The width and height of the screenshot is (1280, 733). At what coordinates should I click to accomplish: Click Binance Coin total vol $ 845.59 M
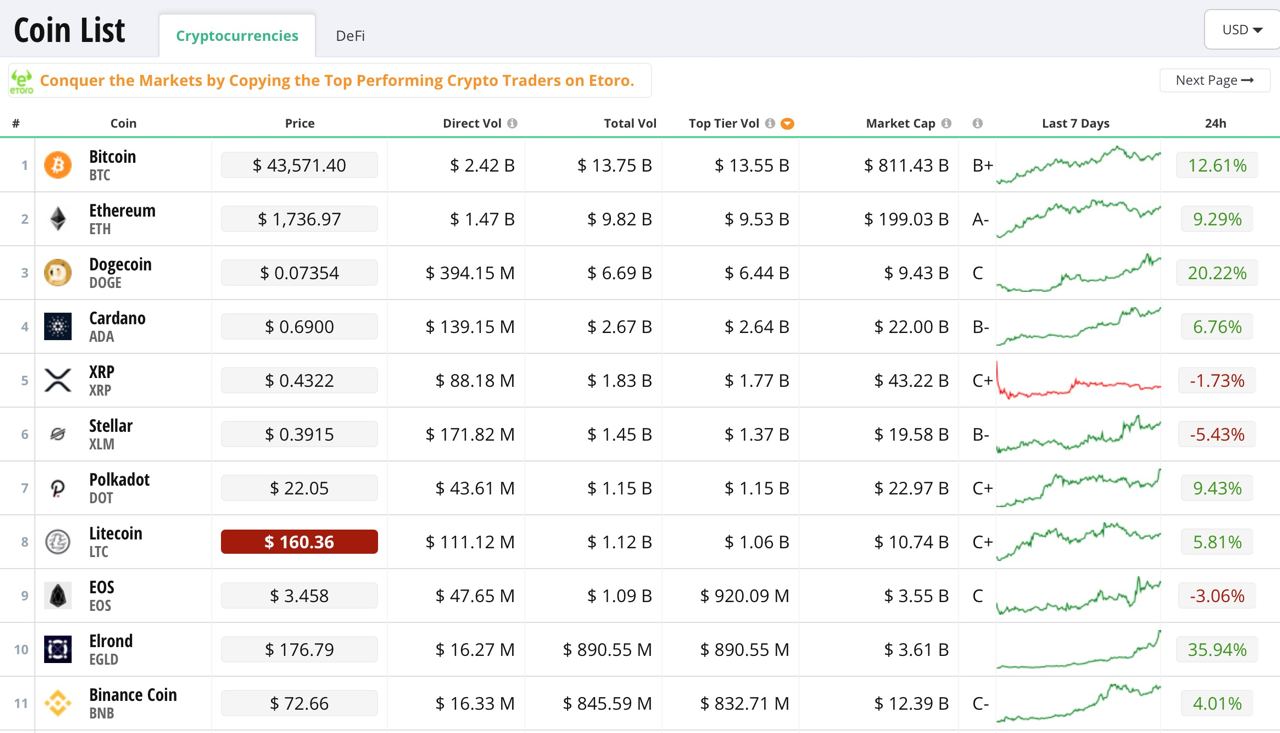[607, 704]
